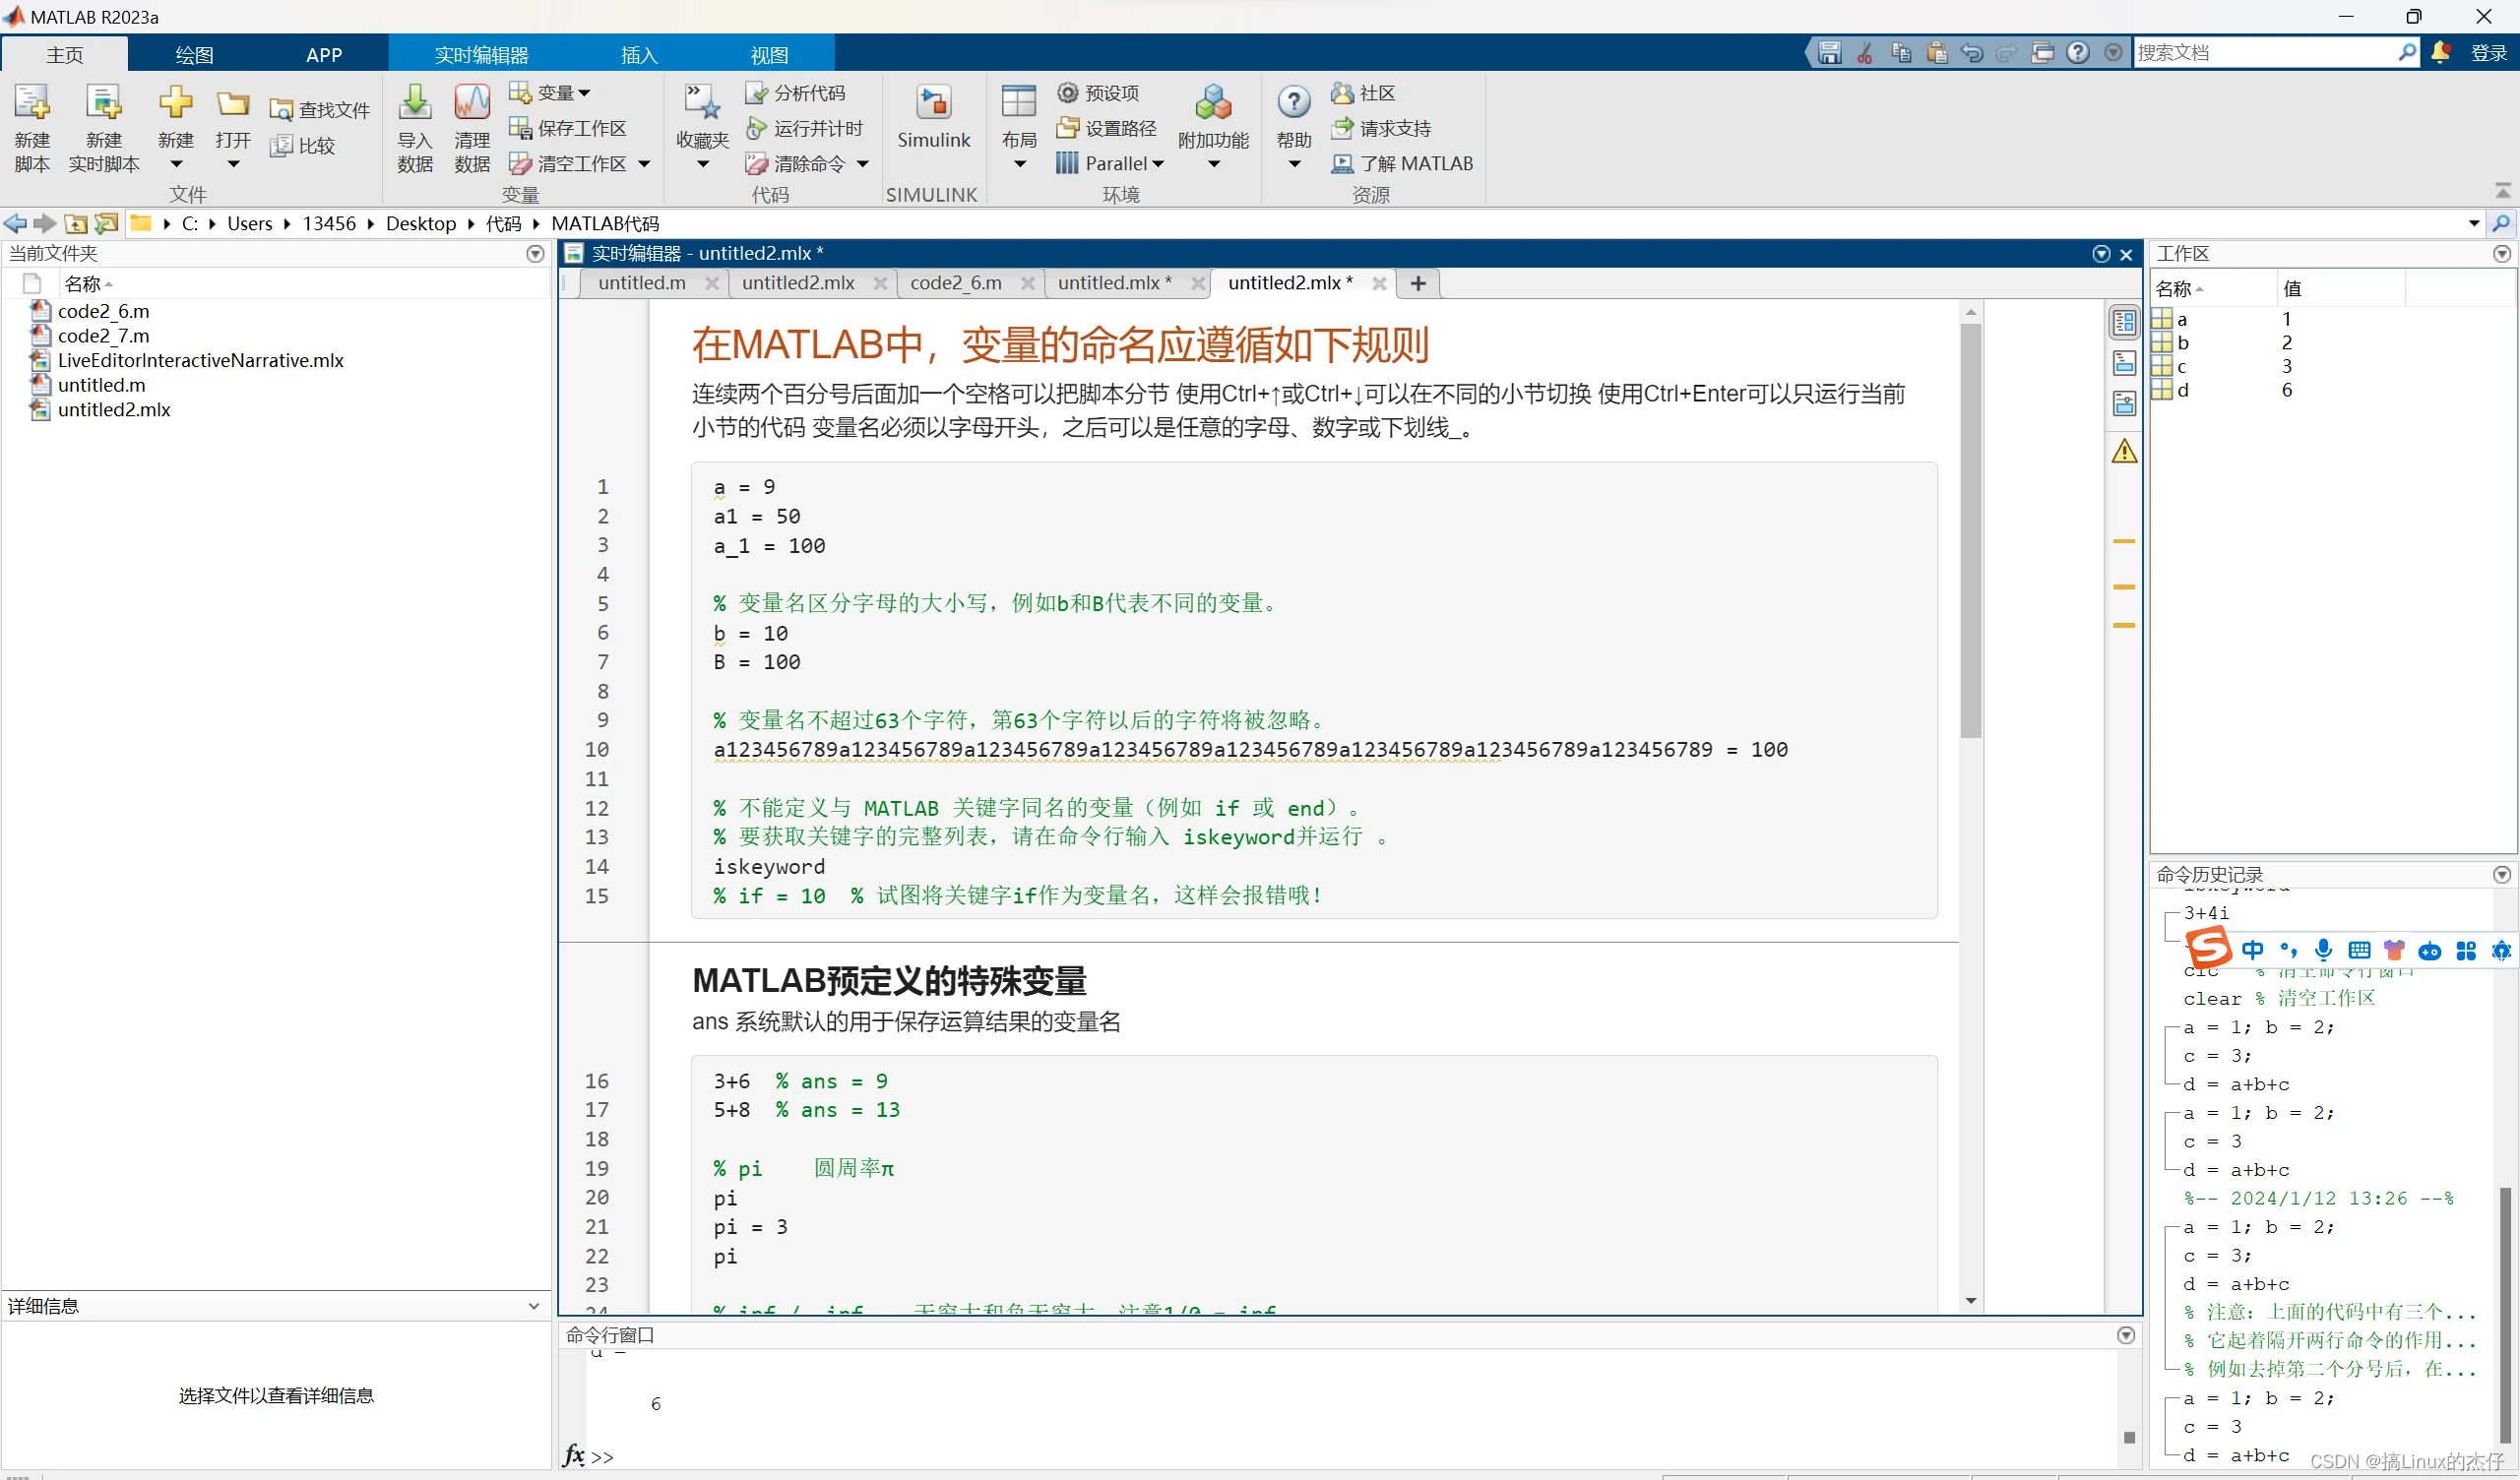Switch to output-on-right view icon
This screenshot has width=2520, height=1480.
click(2125, 322)
